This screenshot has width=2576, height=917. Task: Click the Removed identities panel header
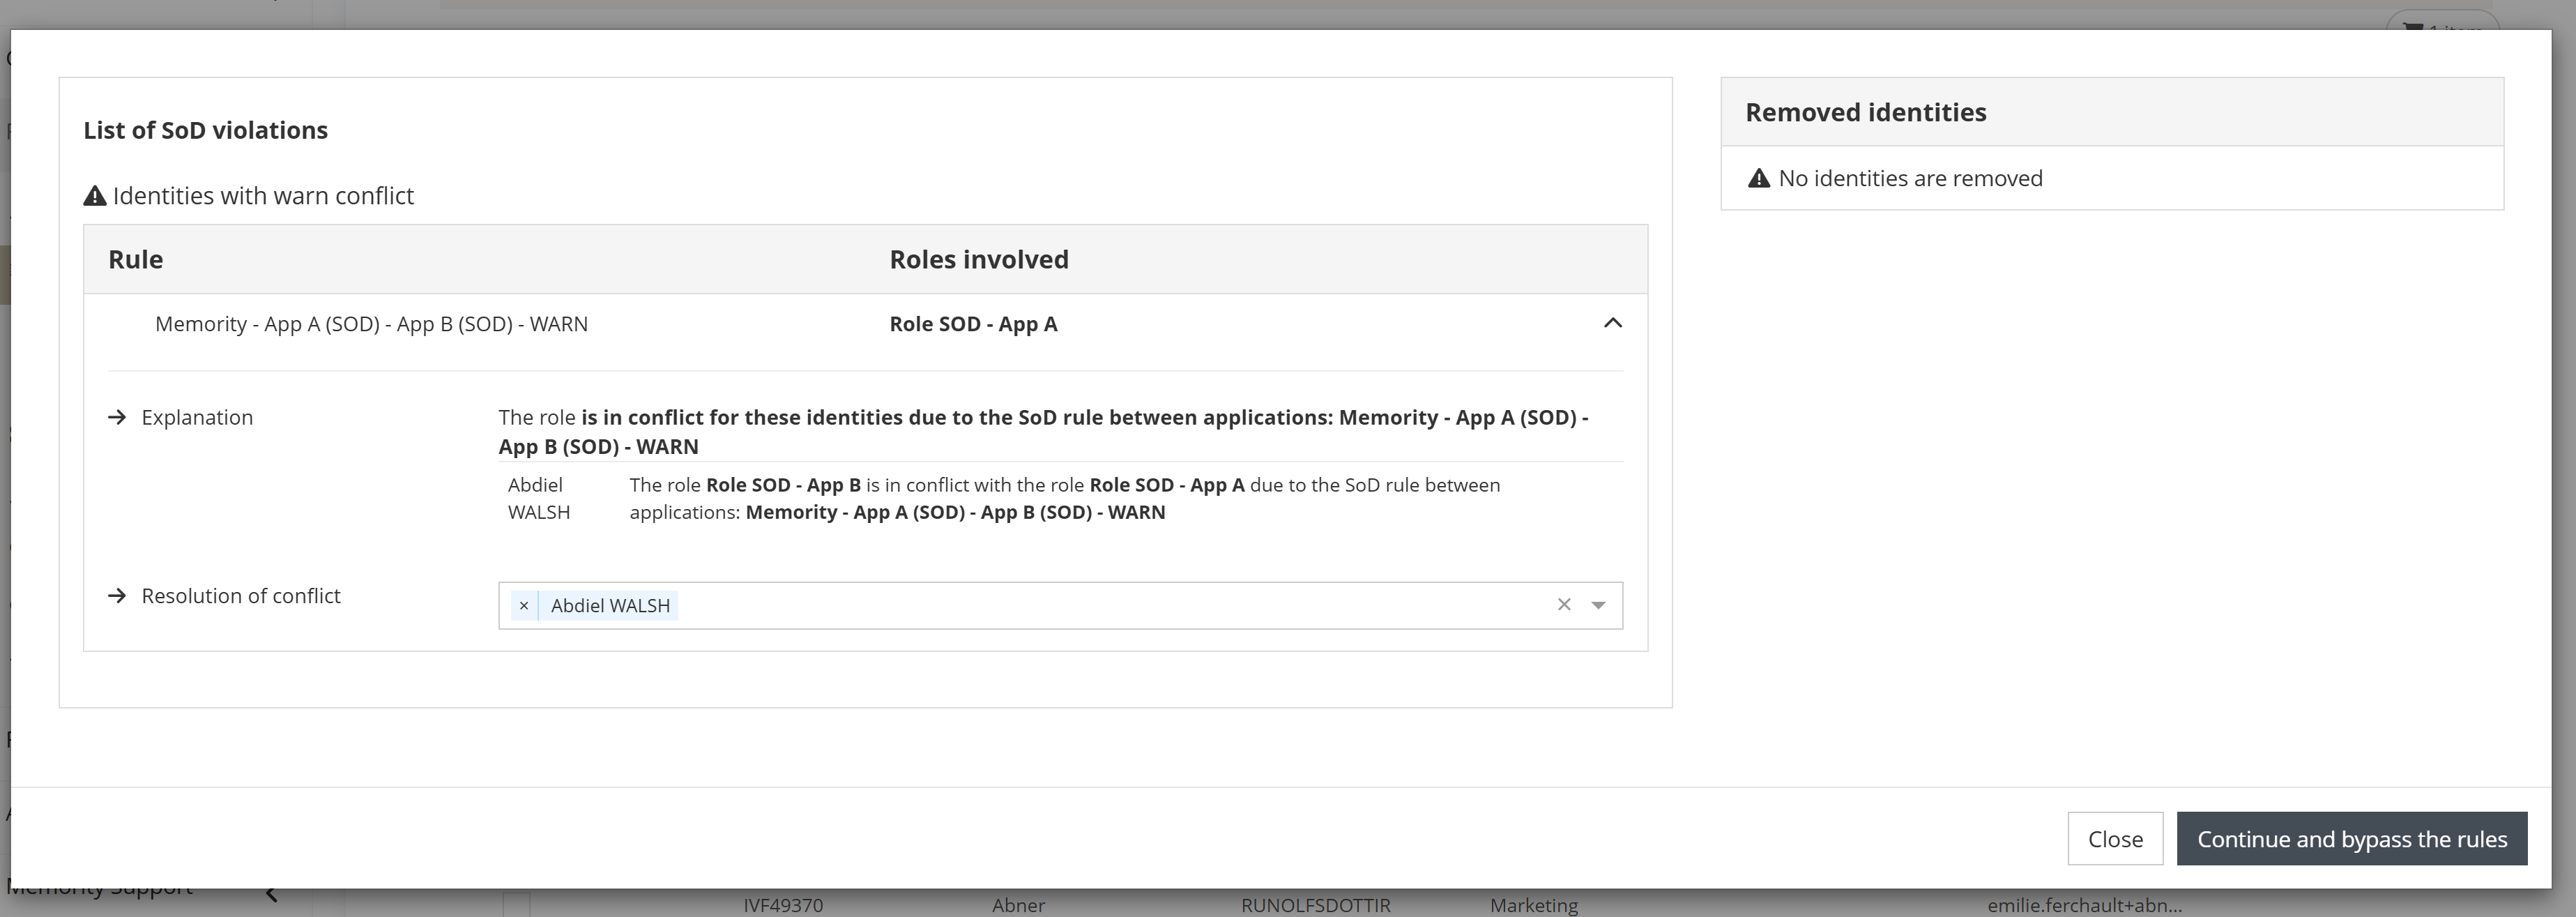1865,112
